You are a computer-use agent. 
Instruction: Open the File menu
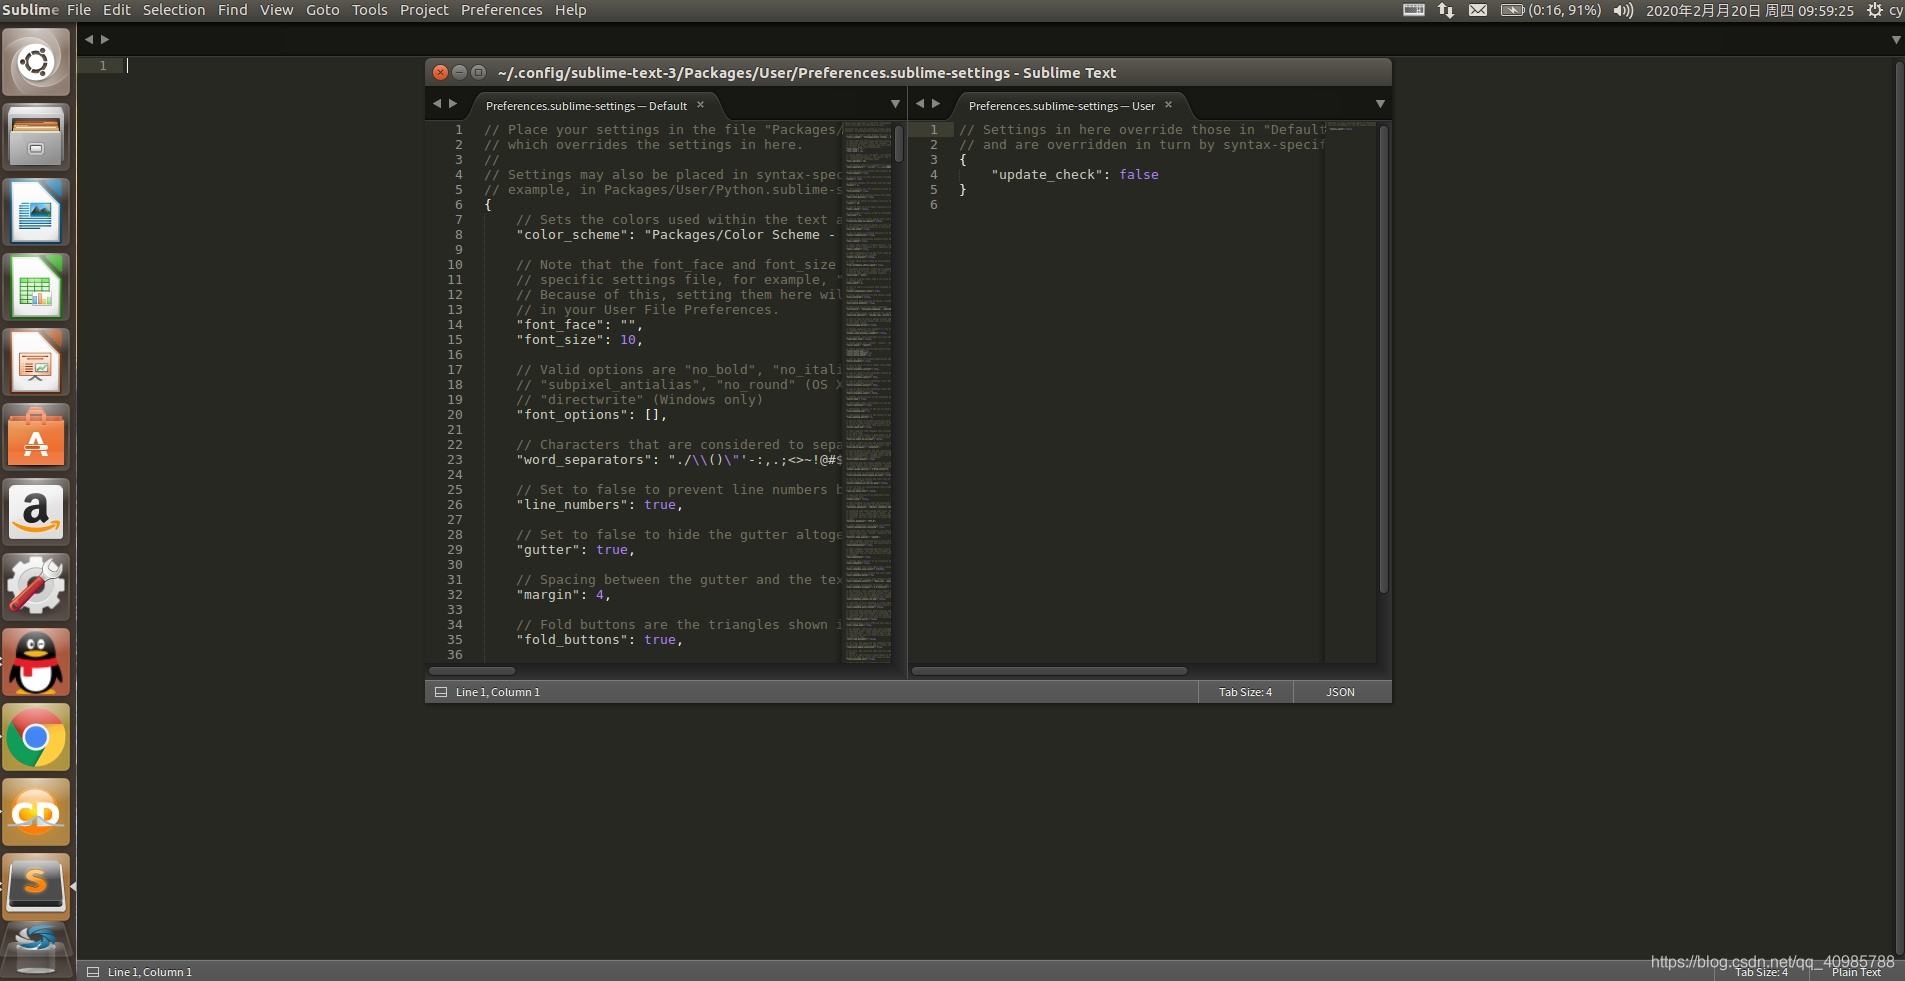tap(79, 10)
